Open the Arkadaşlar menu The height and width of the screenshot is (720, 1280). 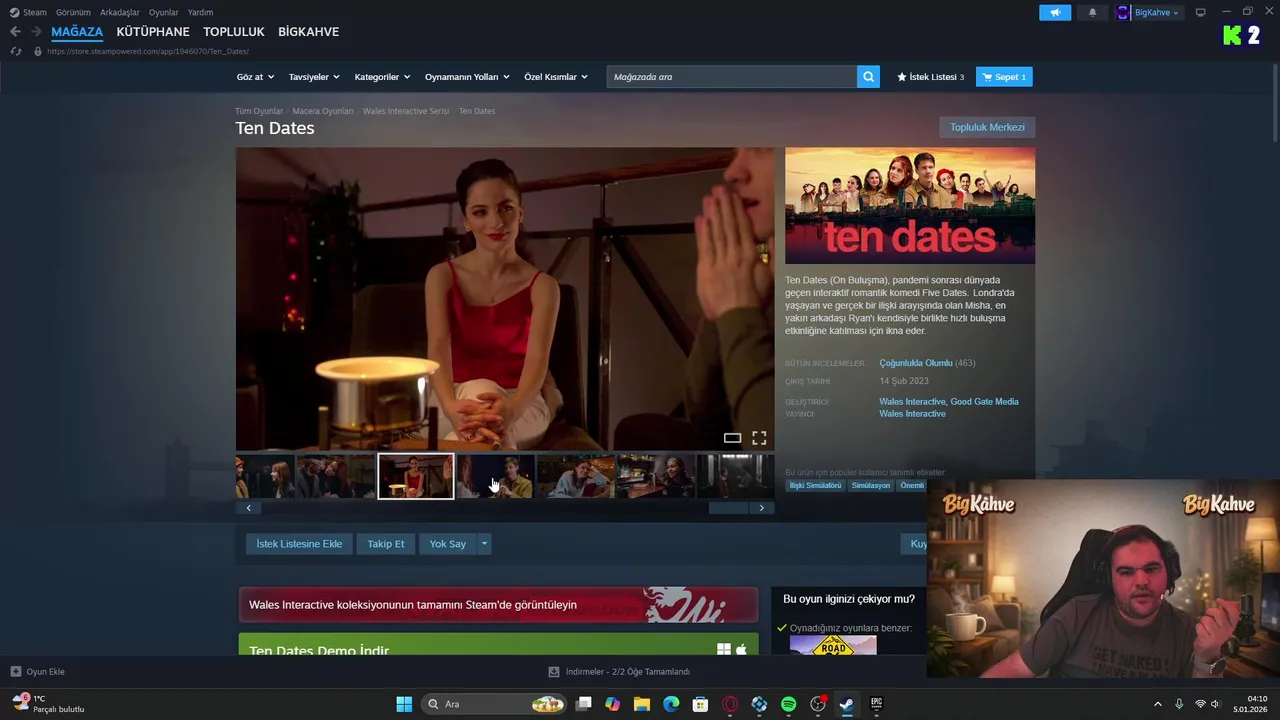(120, 12)
